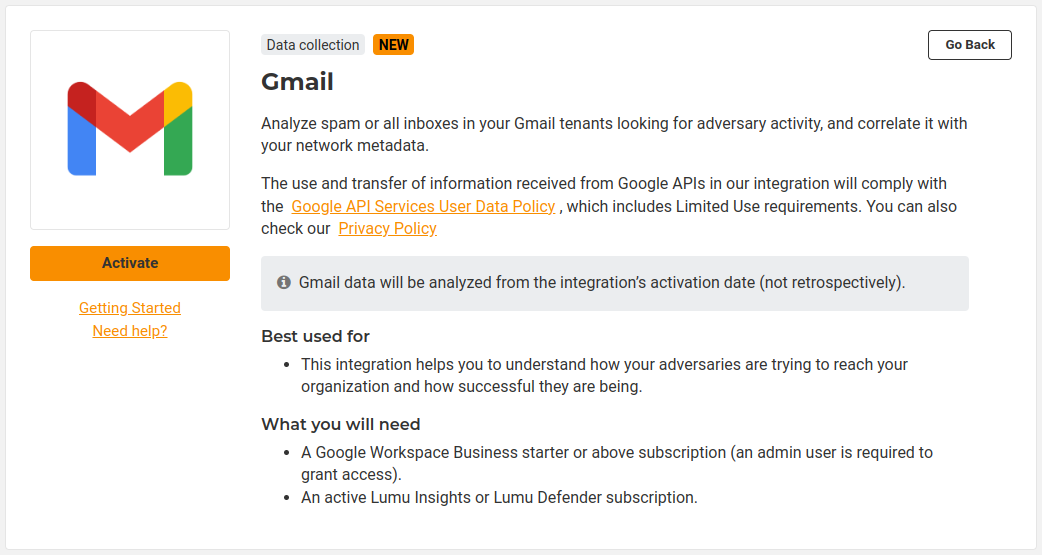Click the Best used for heading
The width and height of the screenshot is (1042, 555).
(315, 336)
